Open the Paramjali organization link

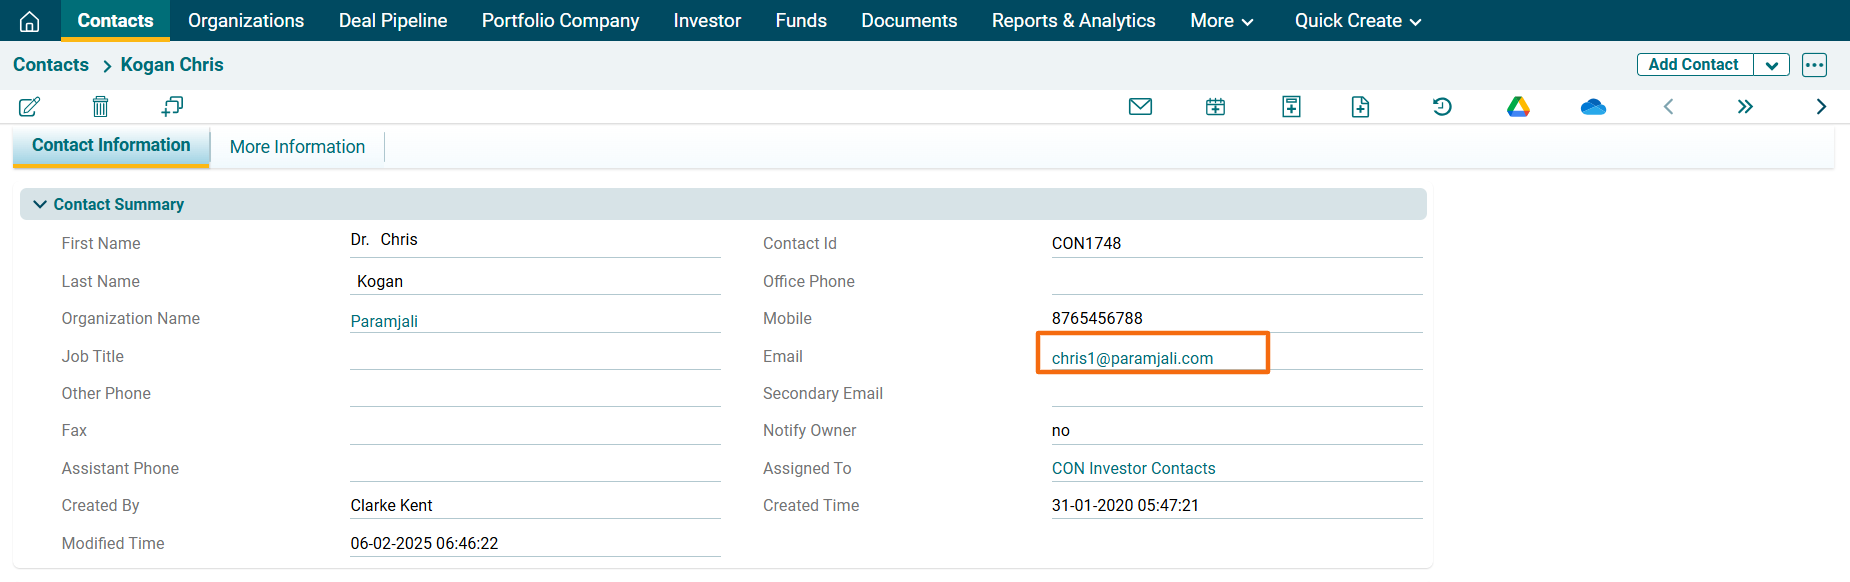click(x=384, y=321)
